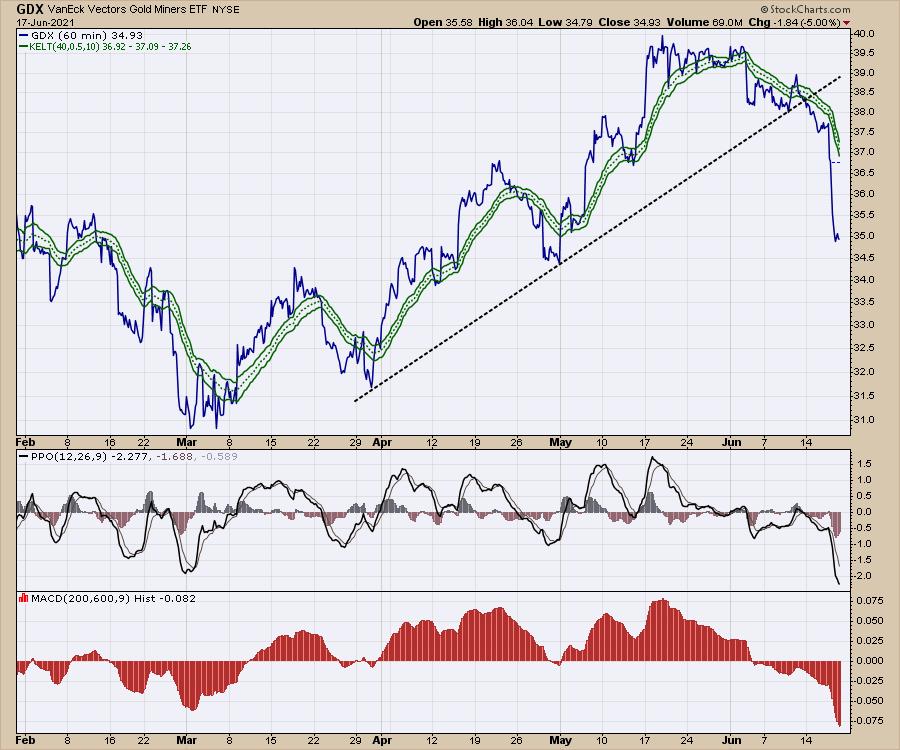
Task: Click the GDX (60 min) legend text
Action: [x=73, y=35]
